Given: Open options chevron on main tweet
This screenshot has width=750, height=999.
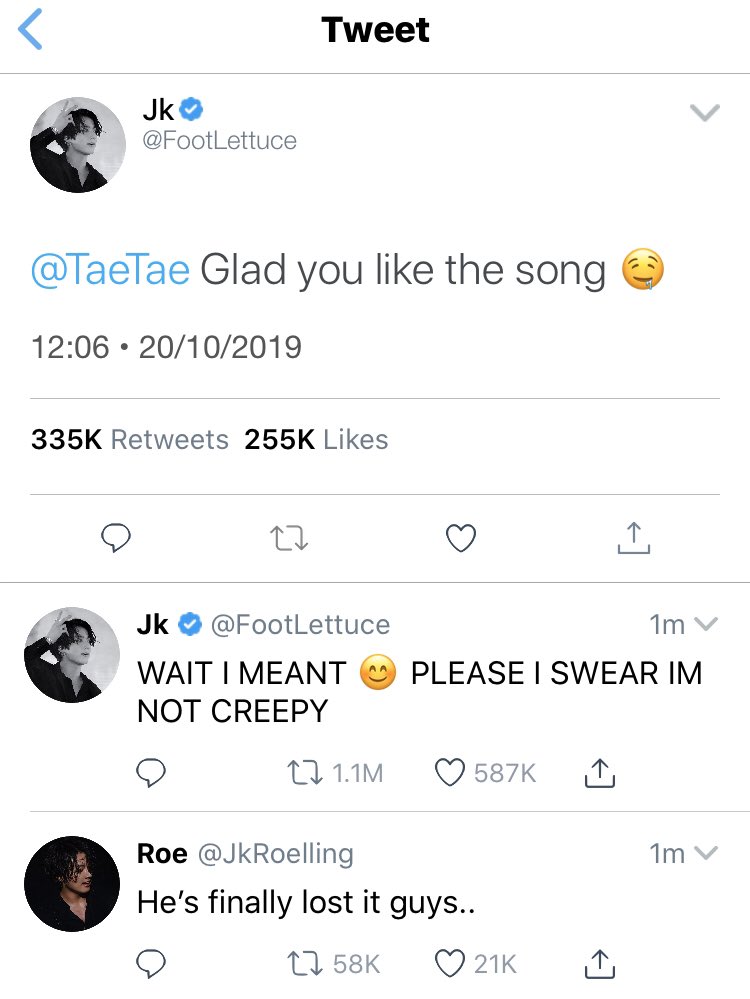Looking at the screenshot, I should tap(705, 113).
